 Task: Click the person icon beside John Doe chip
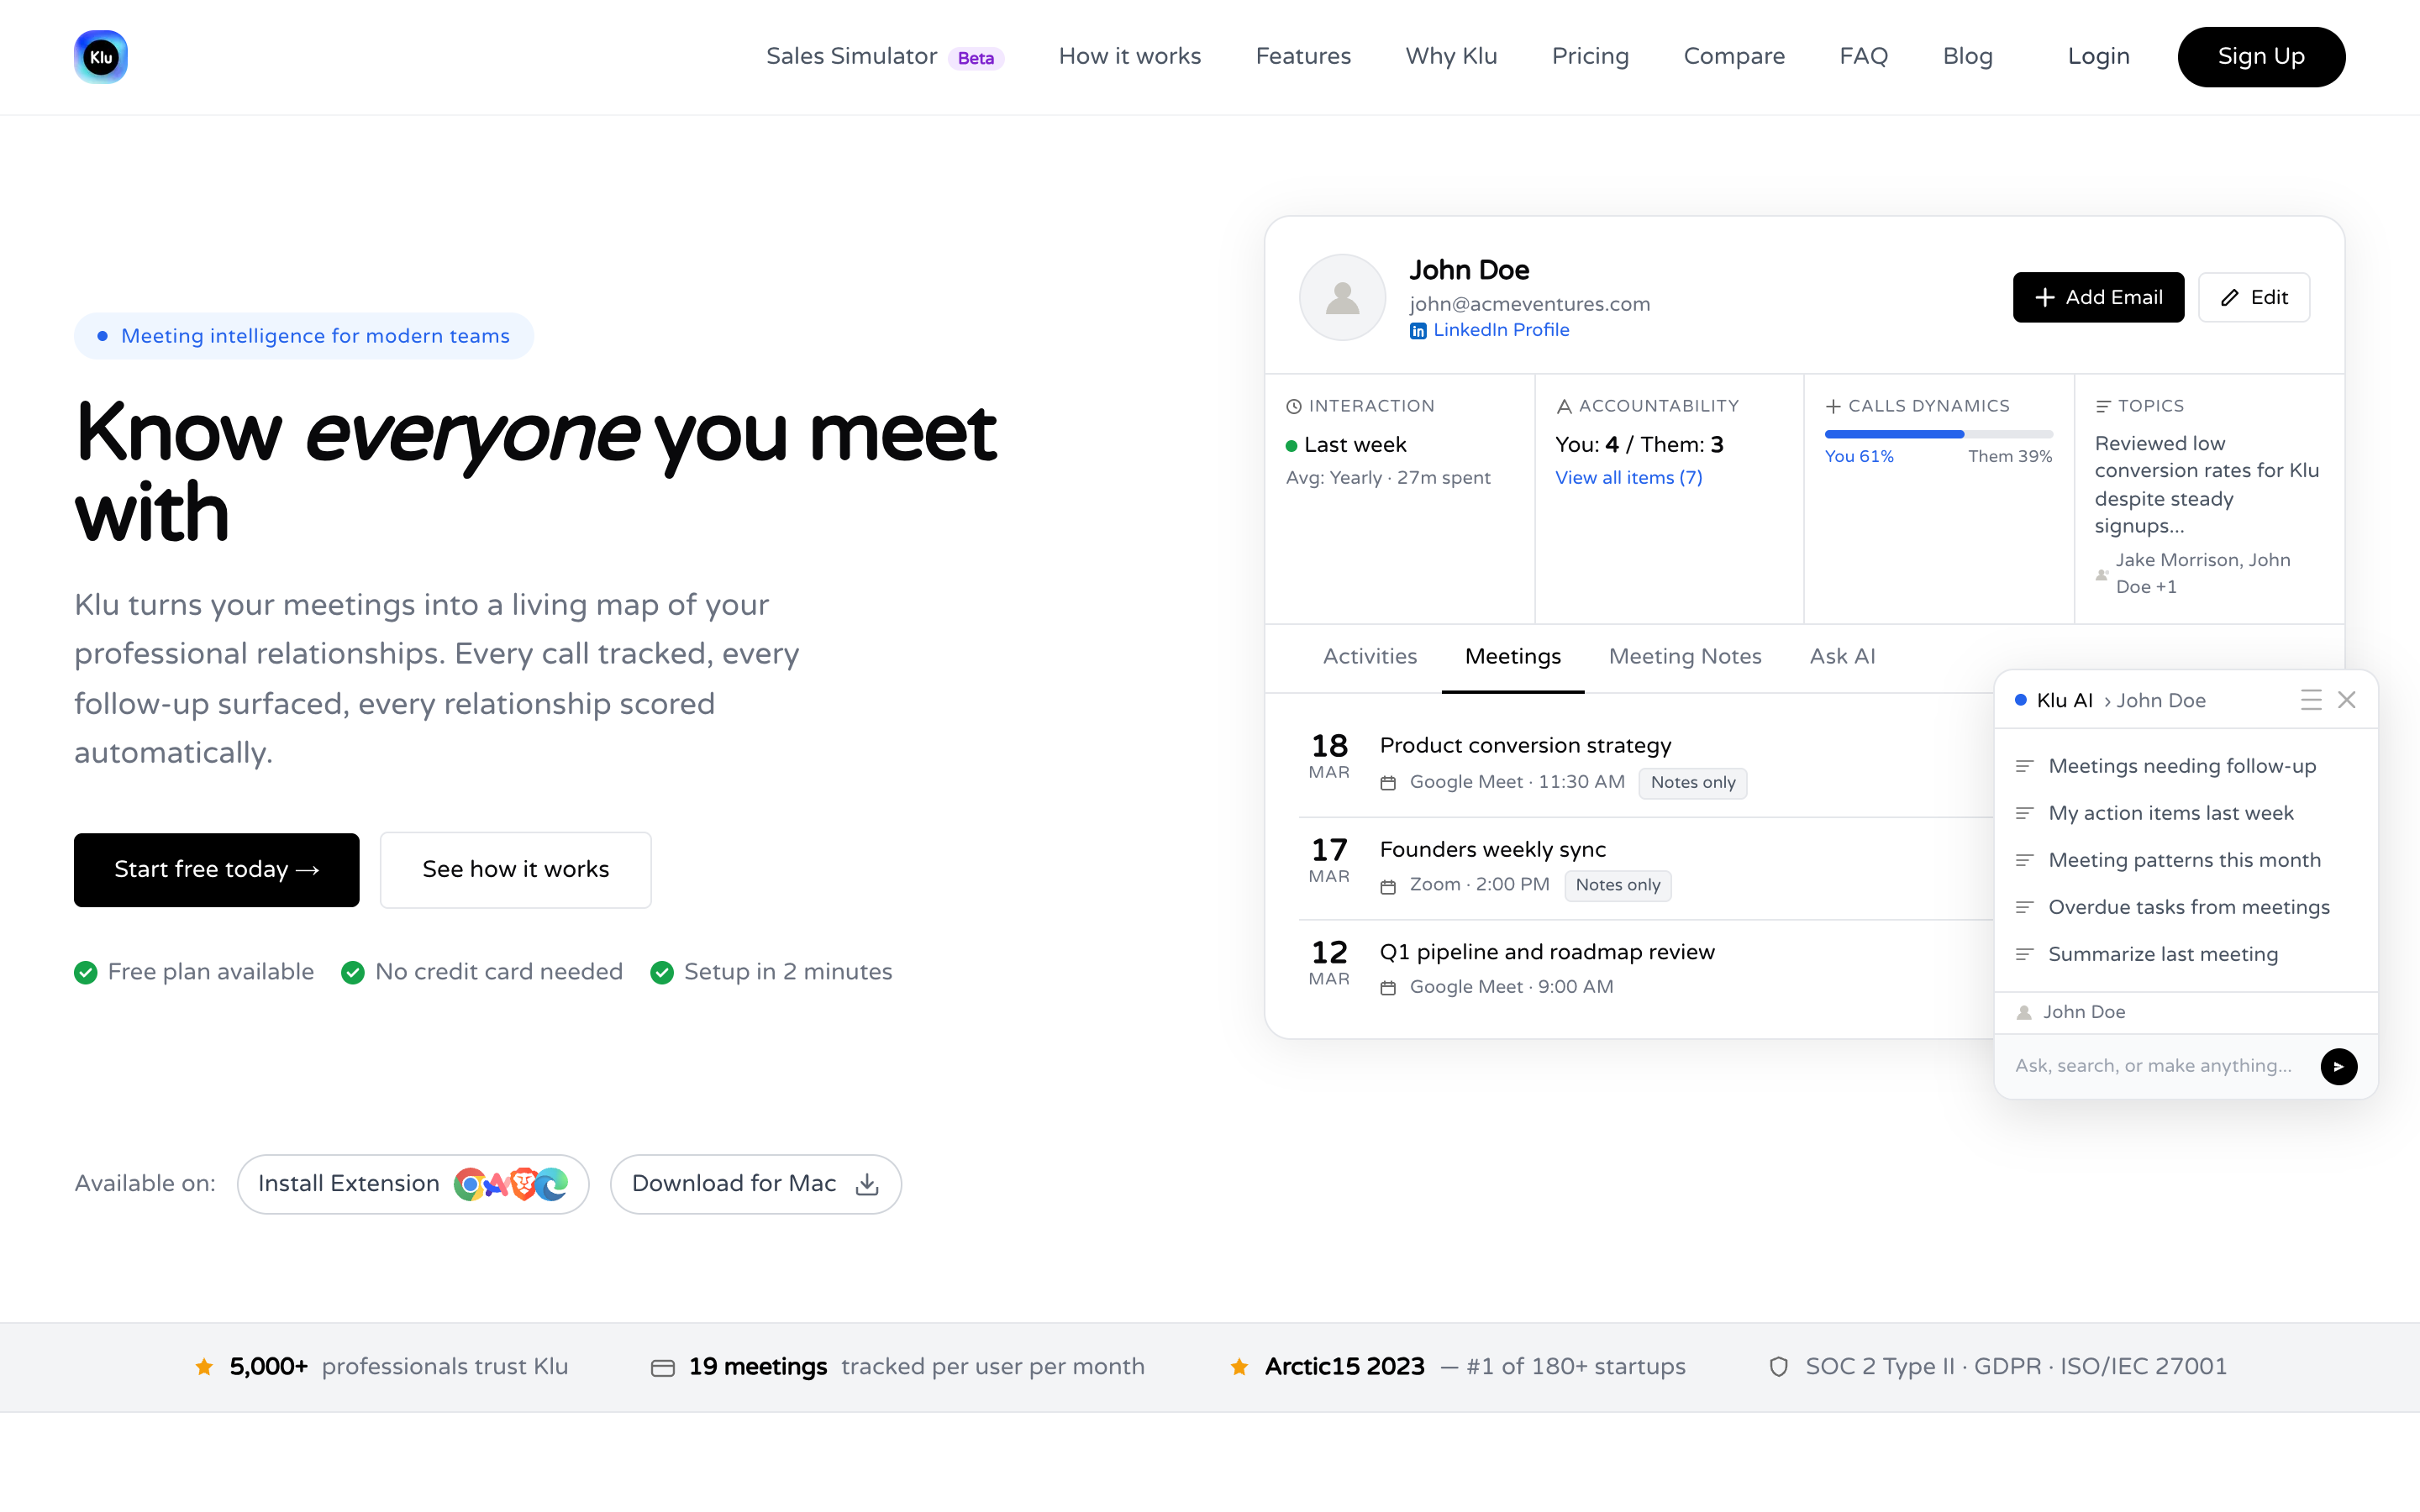click(x=2024, y=1012)
